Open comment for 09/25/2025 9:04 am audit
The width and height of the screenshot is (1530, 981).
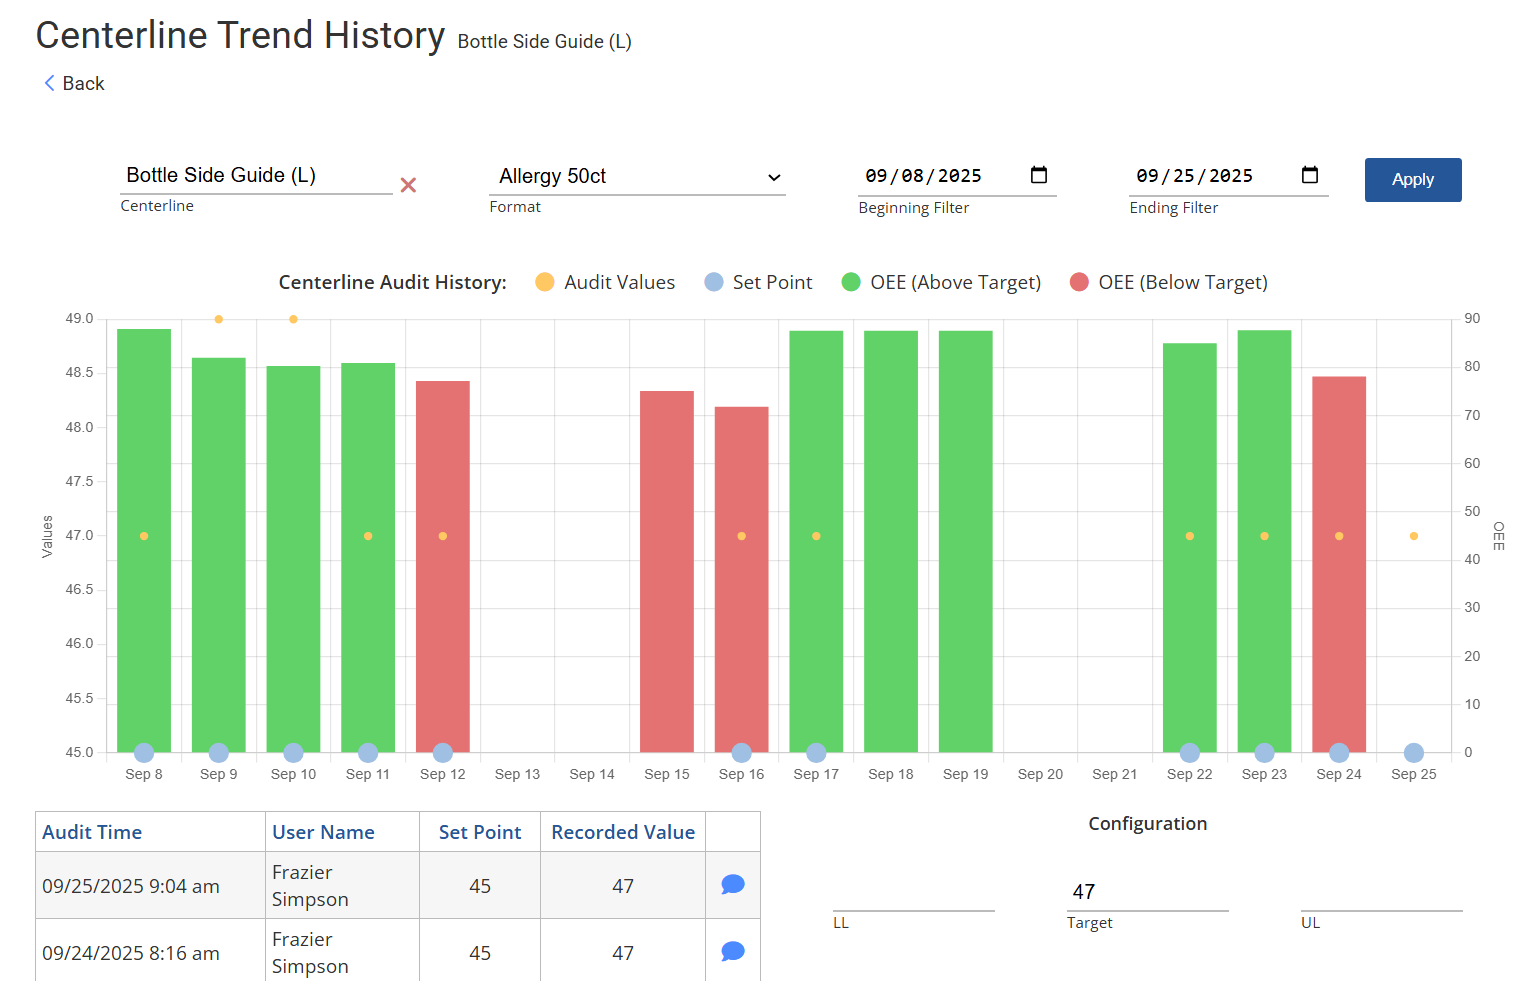tap(732, 885)
